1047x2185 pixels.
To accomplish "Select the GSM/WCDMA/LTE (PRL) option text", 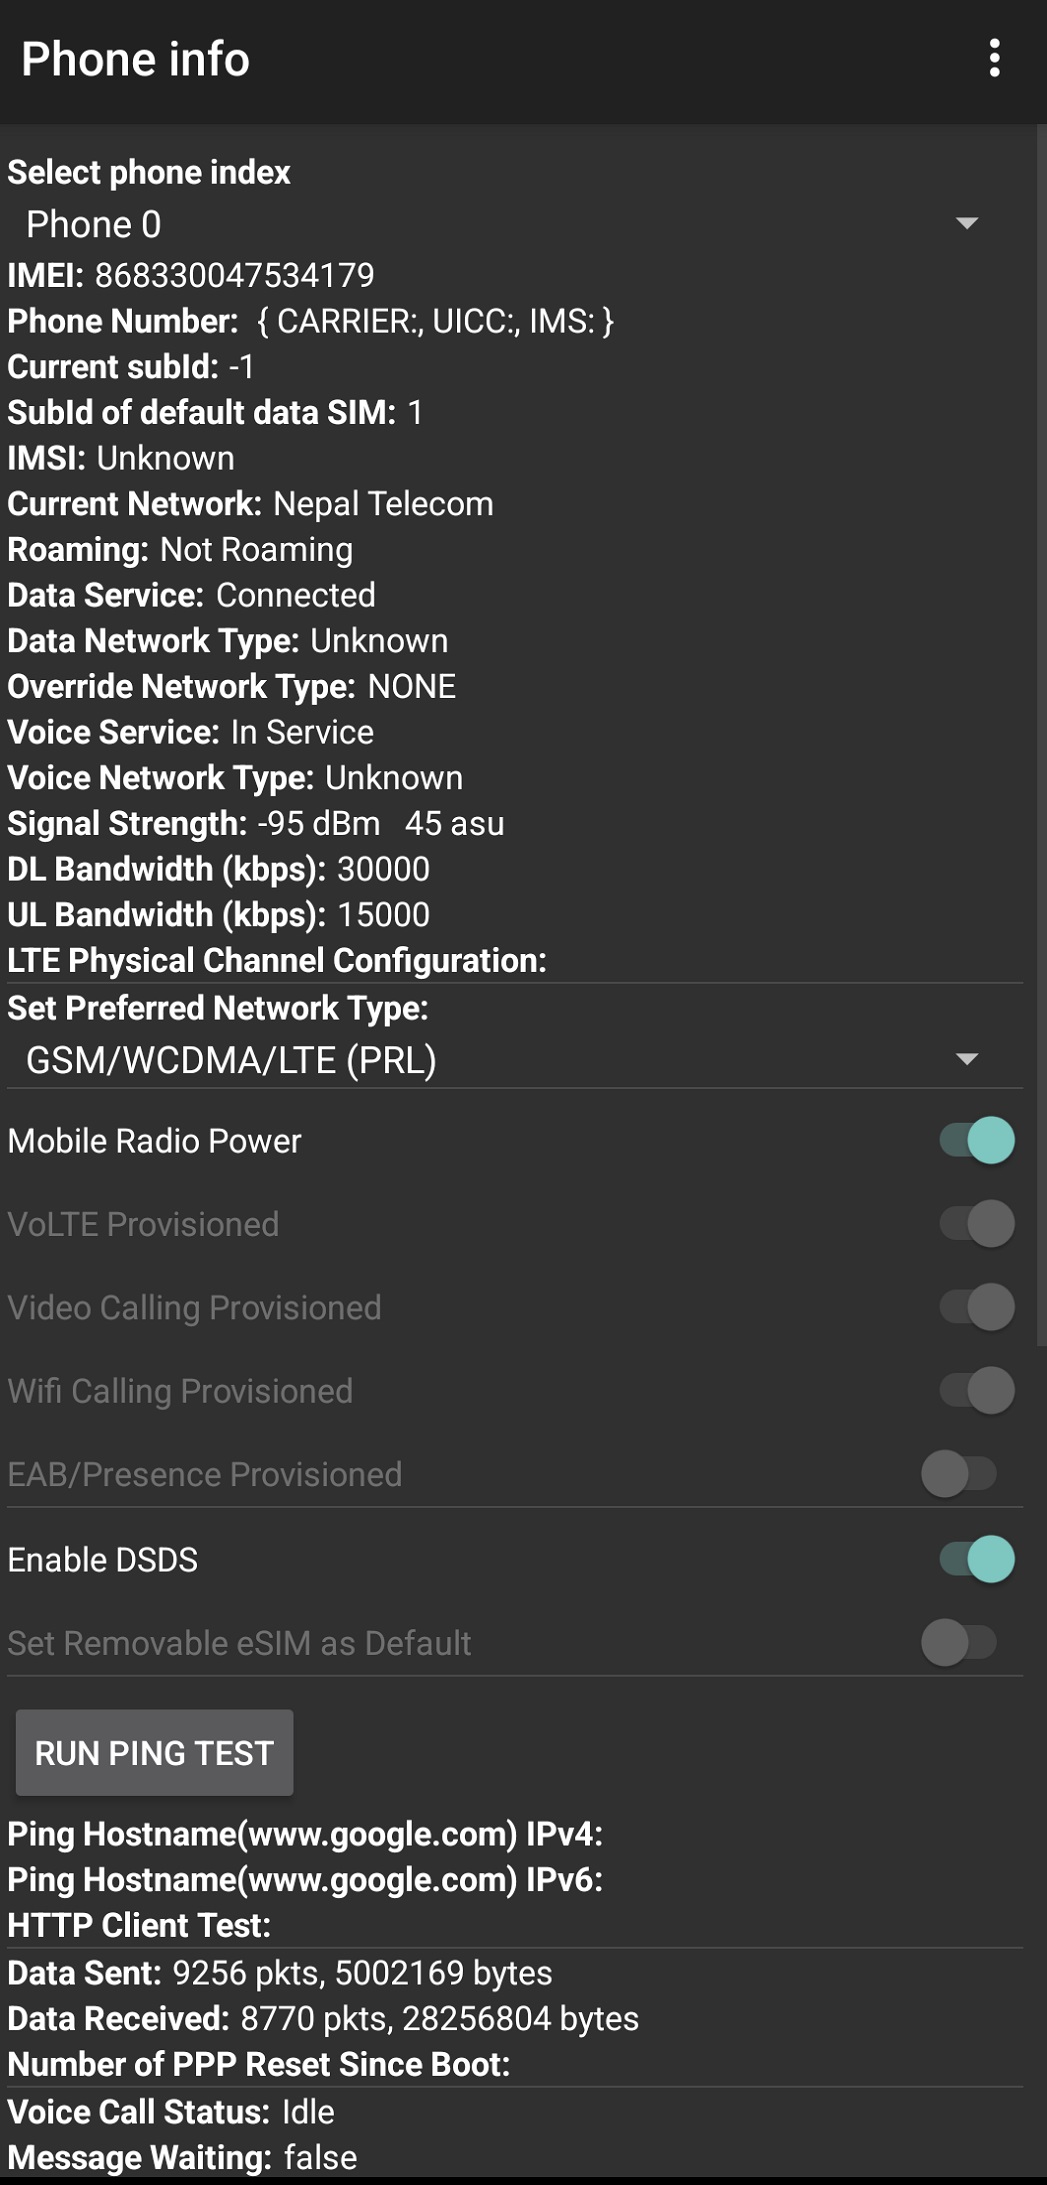I will click(x=232, y=1061).
